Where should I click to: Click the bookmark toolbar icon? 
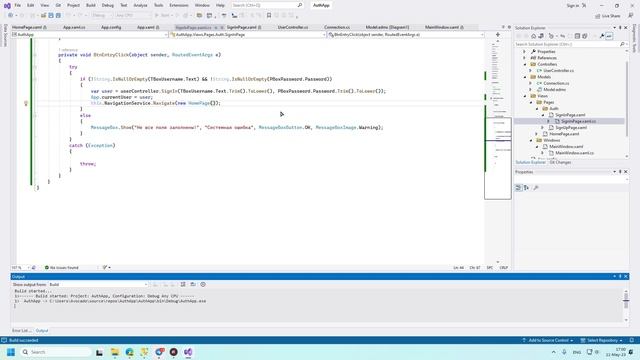[x=269, y=16]
